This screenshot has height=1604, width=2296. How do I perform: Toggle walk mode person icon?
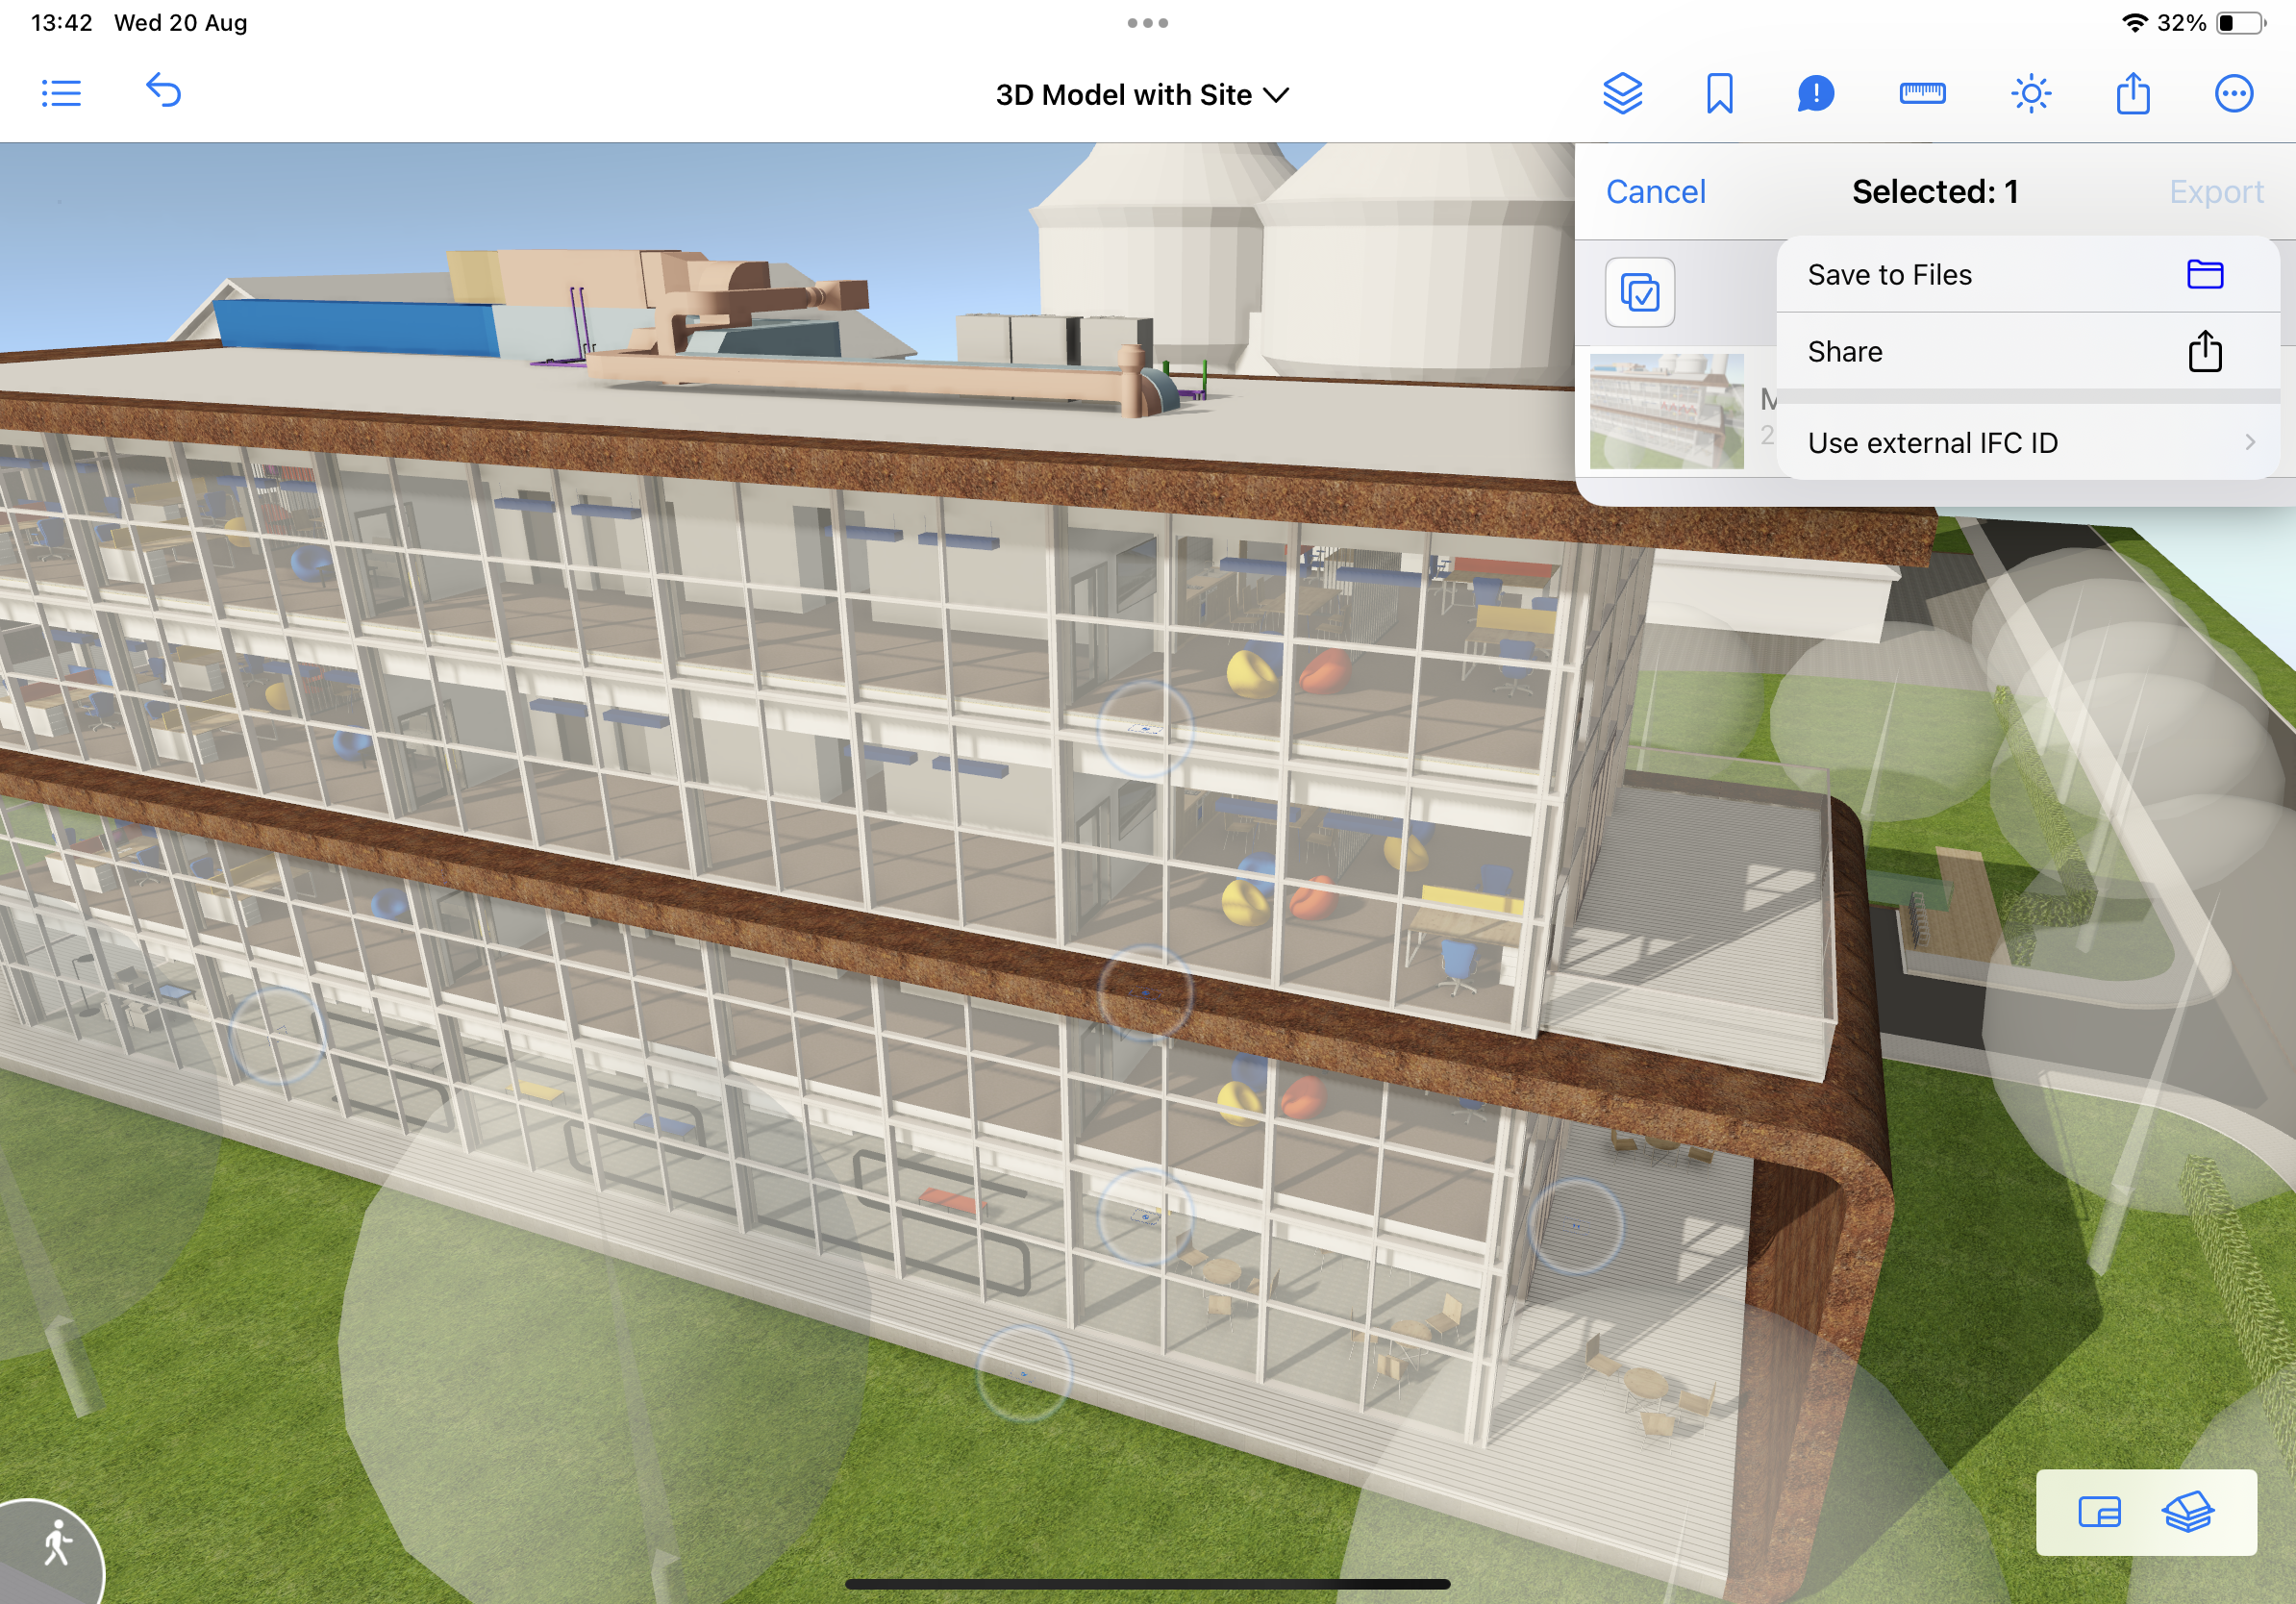coord(56,1545)
